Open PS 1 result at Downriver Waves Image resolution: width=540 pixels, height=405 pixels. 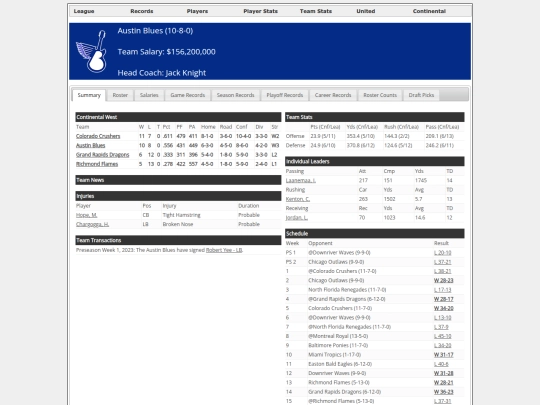[443, 252]
